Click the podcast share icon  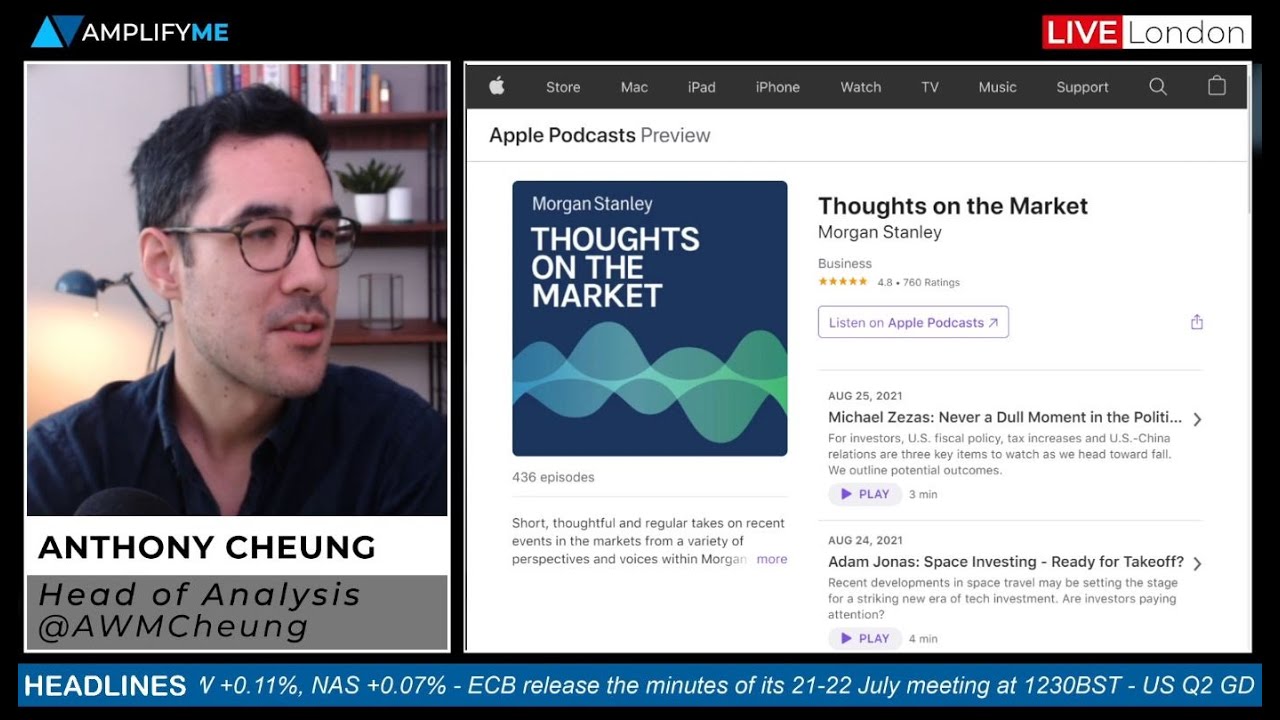coord(1197,322)
